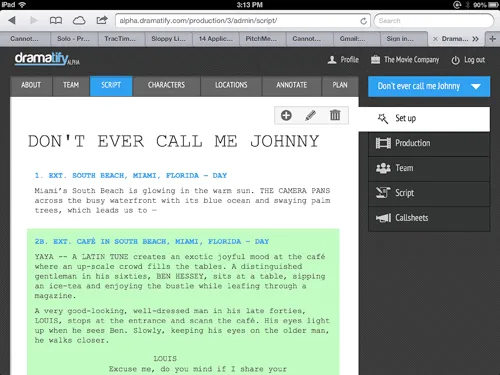Switch to the 14 Applic... browser tab
The height and width of the screenshot is (375, 500).
(x=215, y=39)
